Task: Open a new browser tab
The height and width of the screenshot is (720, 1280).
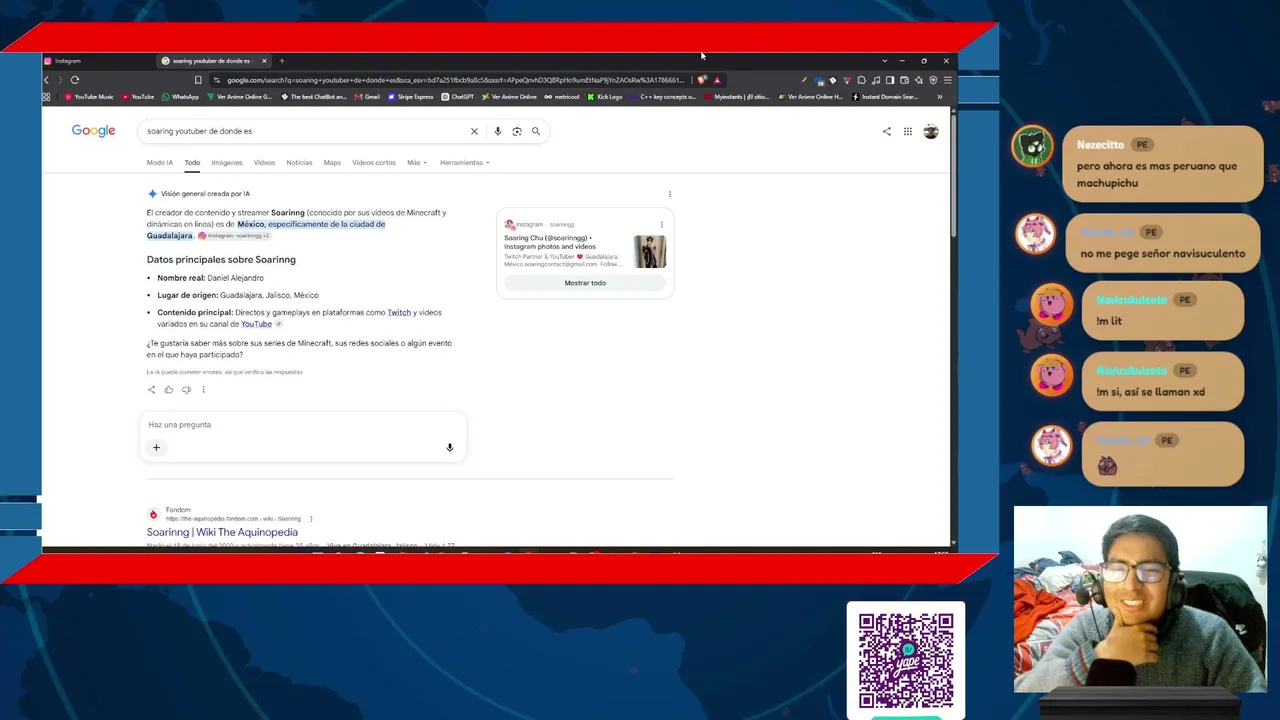Action: 282,61
